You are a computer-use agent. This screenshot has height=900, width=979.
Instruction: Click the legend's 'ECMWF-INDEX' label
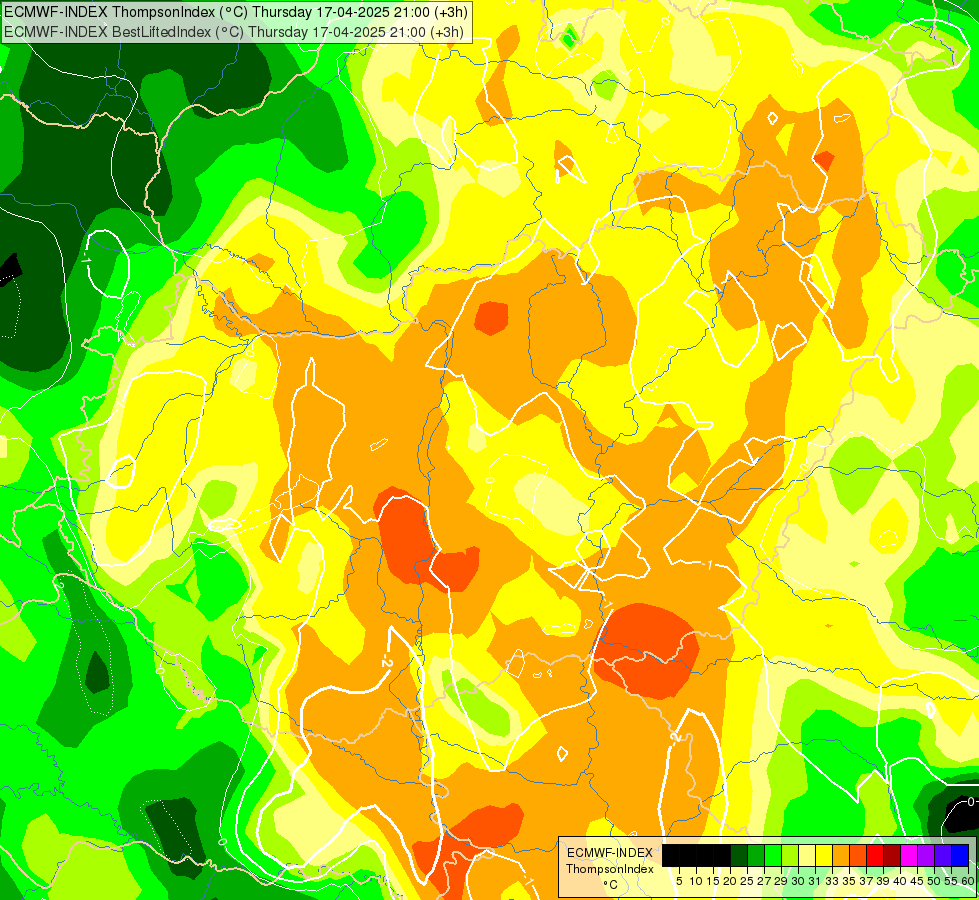610,853
